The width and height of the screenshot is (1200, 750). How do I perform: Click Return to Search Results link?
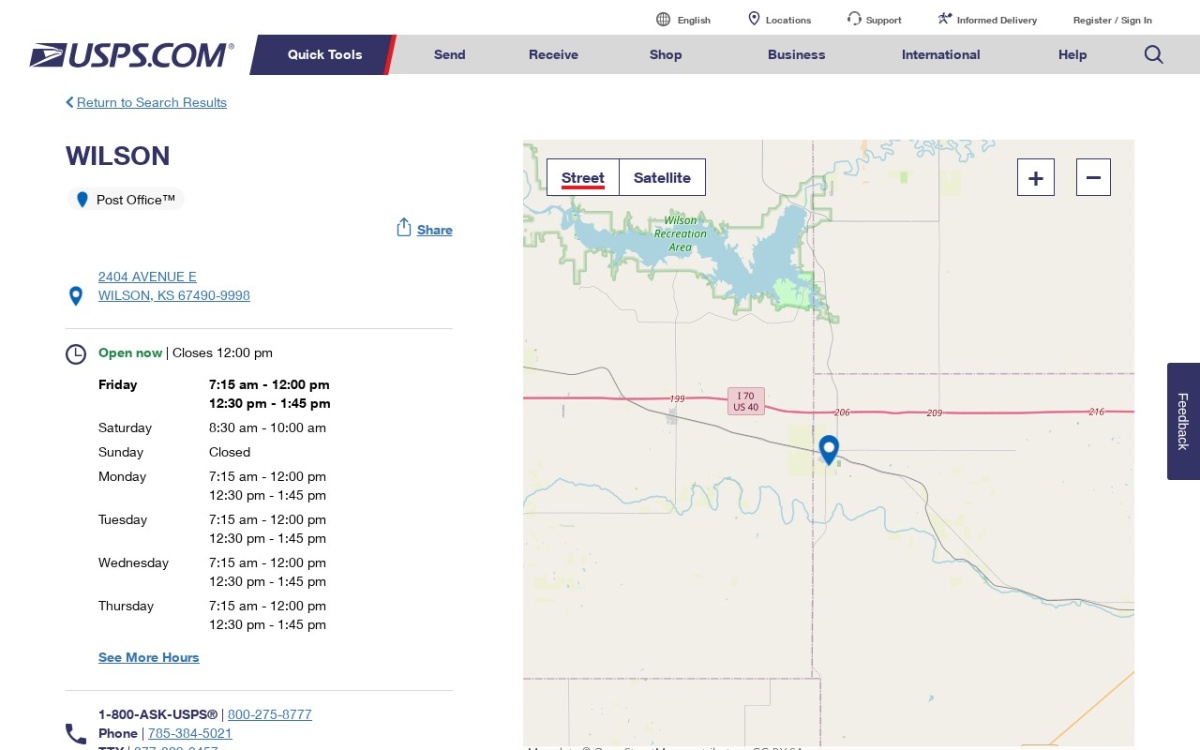pos(152,102)
